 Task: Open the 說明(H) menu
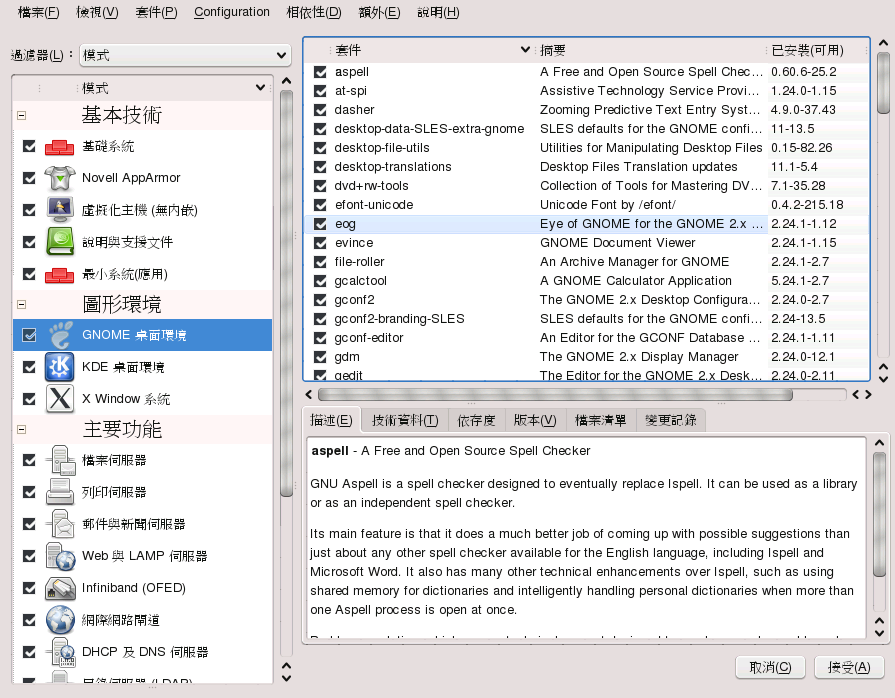[x=438, y=12]
